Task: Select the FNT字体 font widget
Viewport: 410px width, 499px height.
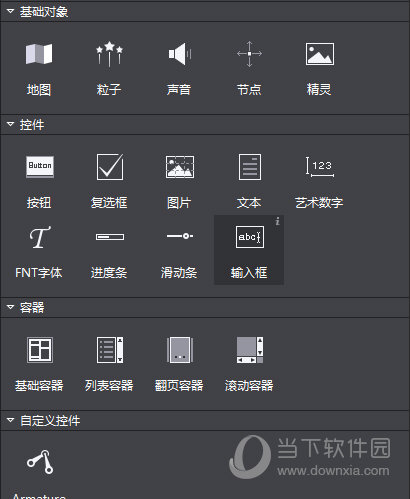Action: [40, 237]
